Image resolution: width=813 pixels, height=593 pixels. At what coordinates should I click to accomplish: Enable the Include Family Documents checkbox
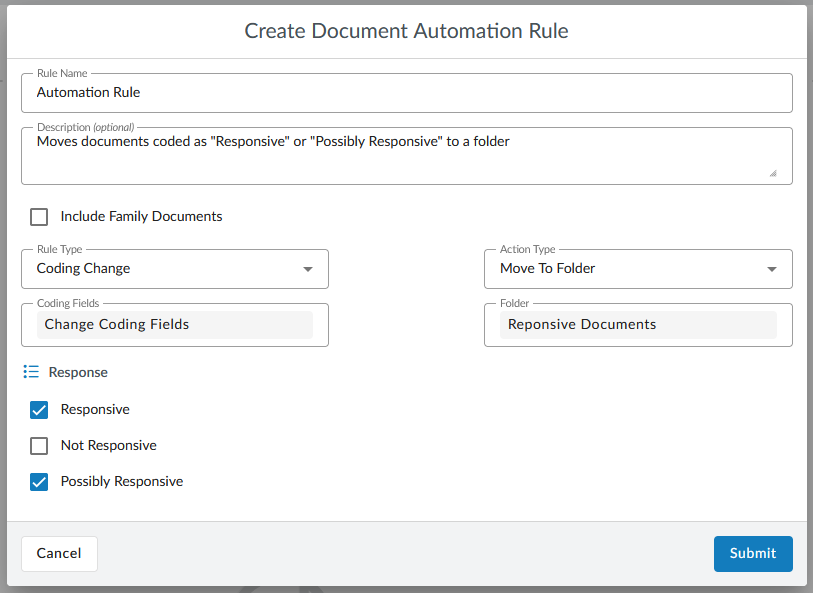(39, 216)
